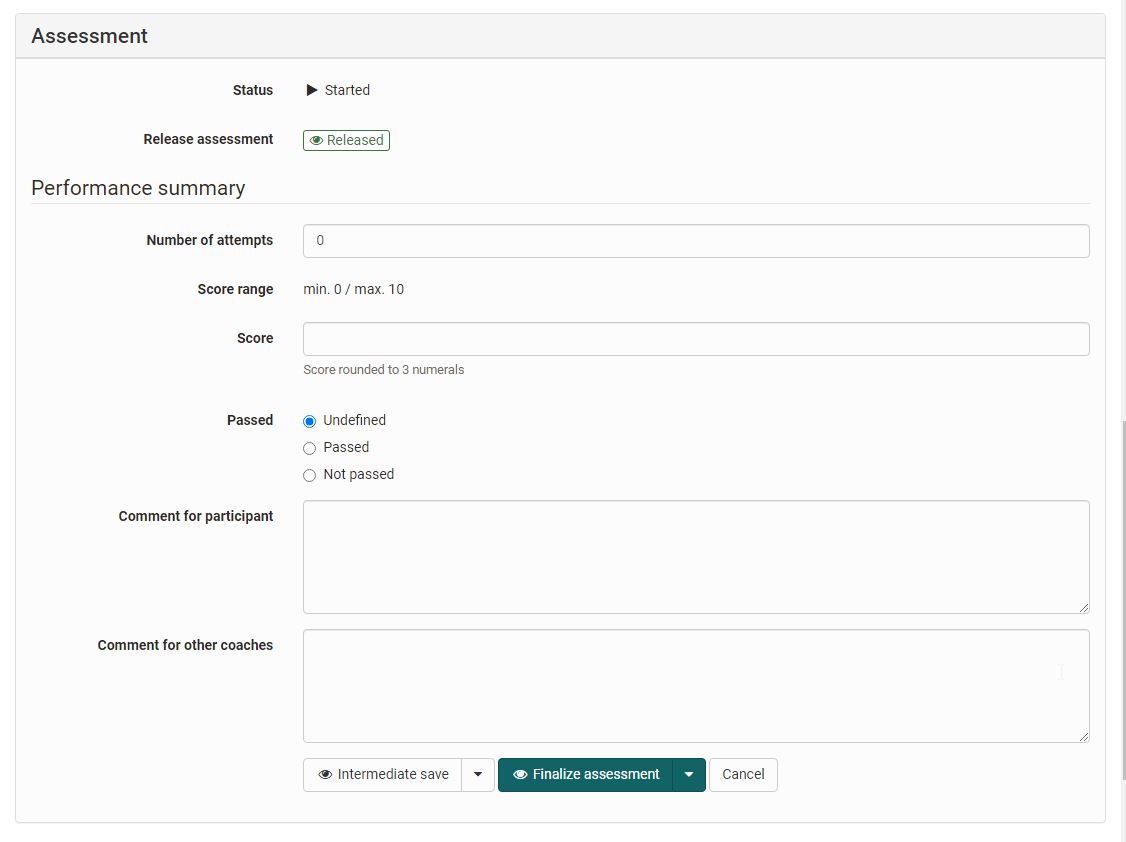Viewport: 1126px width, 842px height.
Task: Focus the Comment for other coaches box
Action: point(696,686)
